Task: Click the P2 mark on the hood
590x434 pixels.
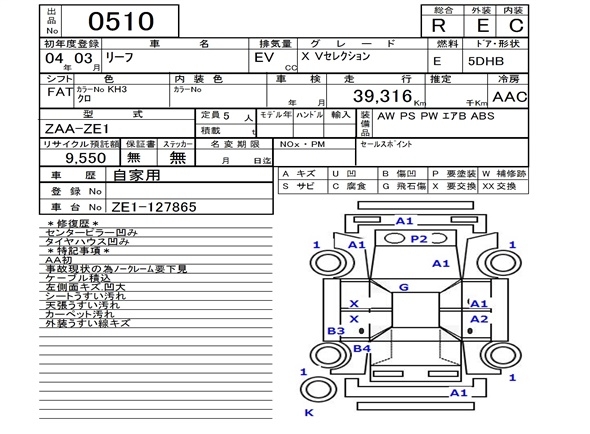Action: coord(419,239)
